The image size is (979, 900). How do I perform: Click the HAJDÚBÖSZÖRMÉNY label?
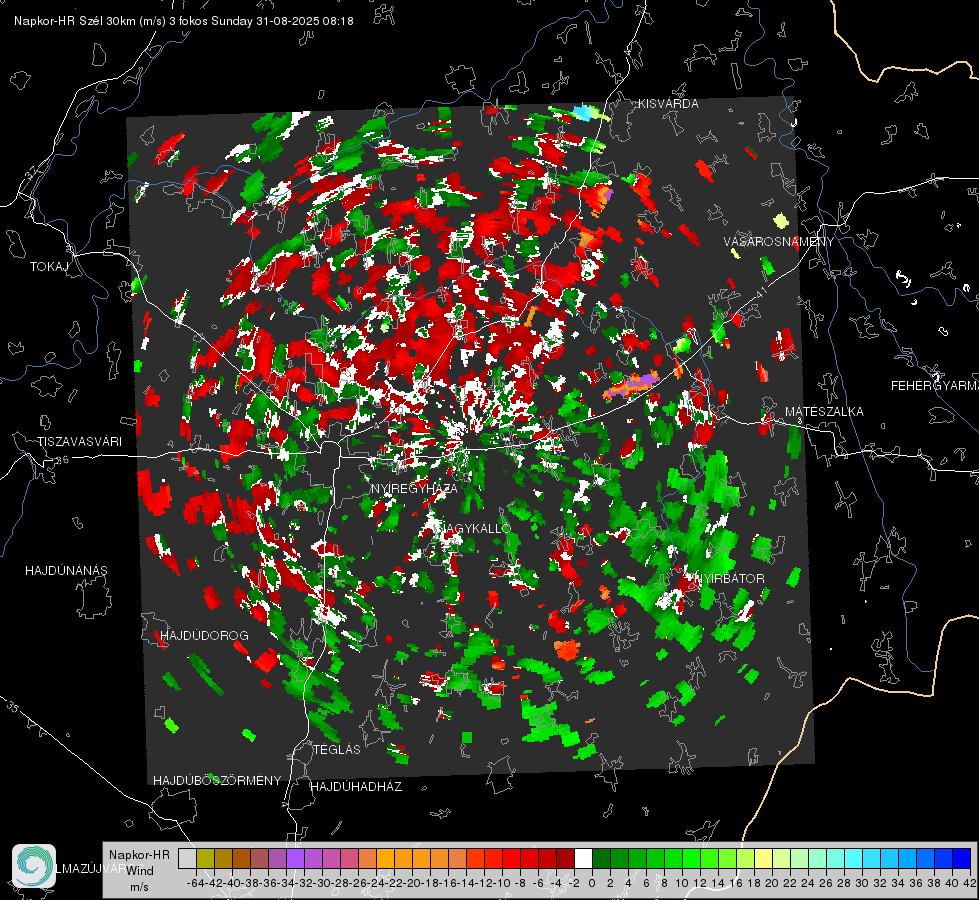click(217, 781)
